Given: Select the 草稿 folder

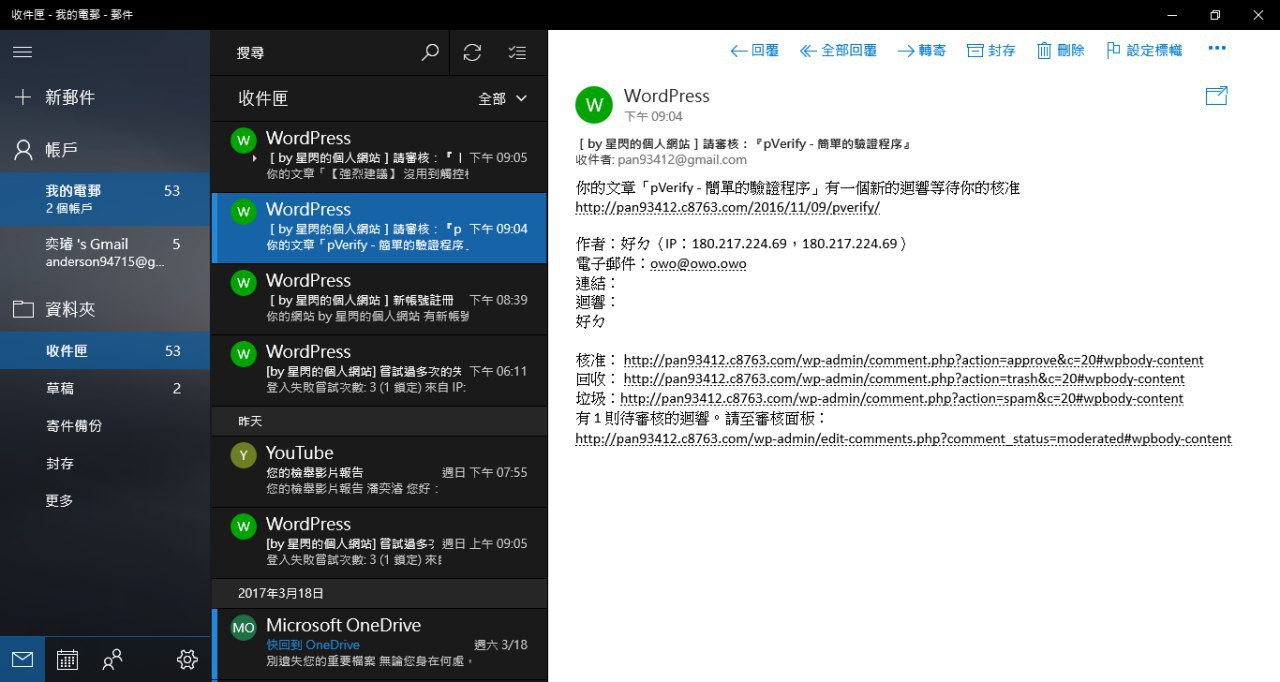Looking at the screenshot, I should (x=59, y=388).
